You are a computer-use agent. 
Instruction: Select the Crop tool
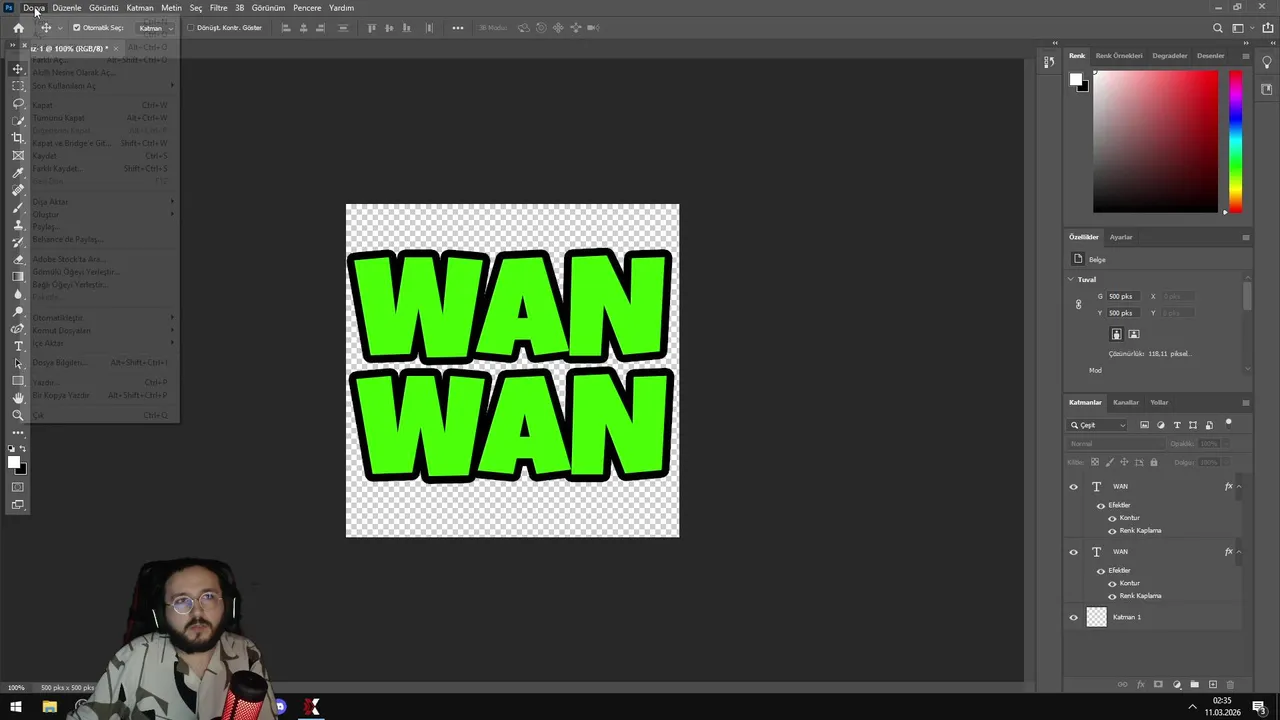[18, 138]
